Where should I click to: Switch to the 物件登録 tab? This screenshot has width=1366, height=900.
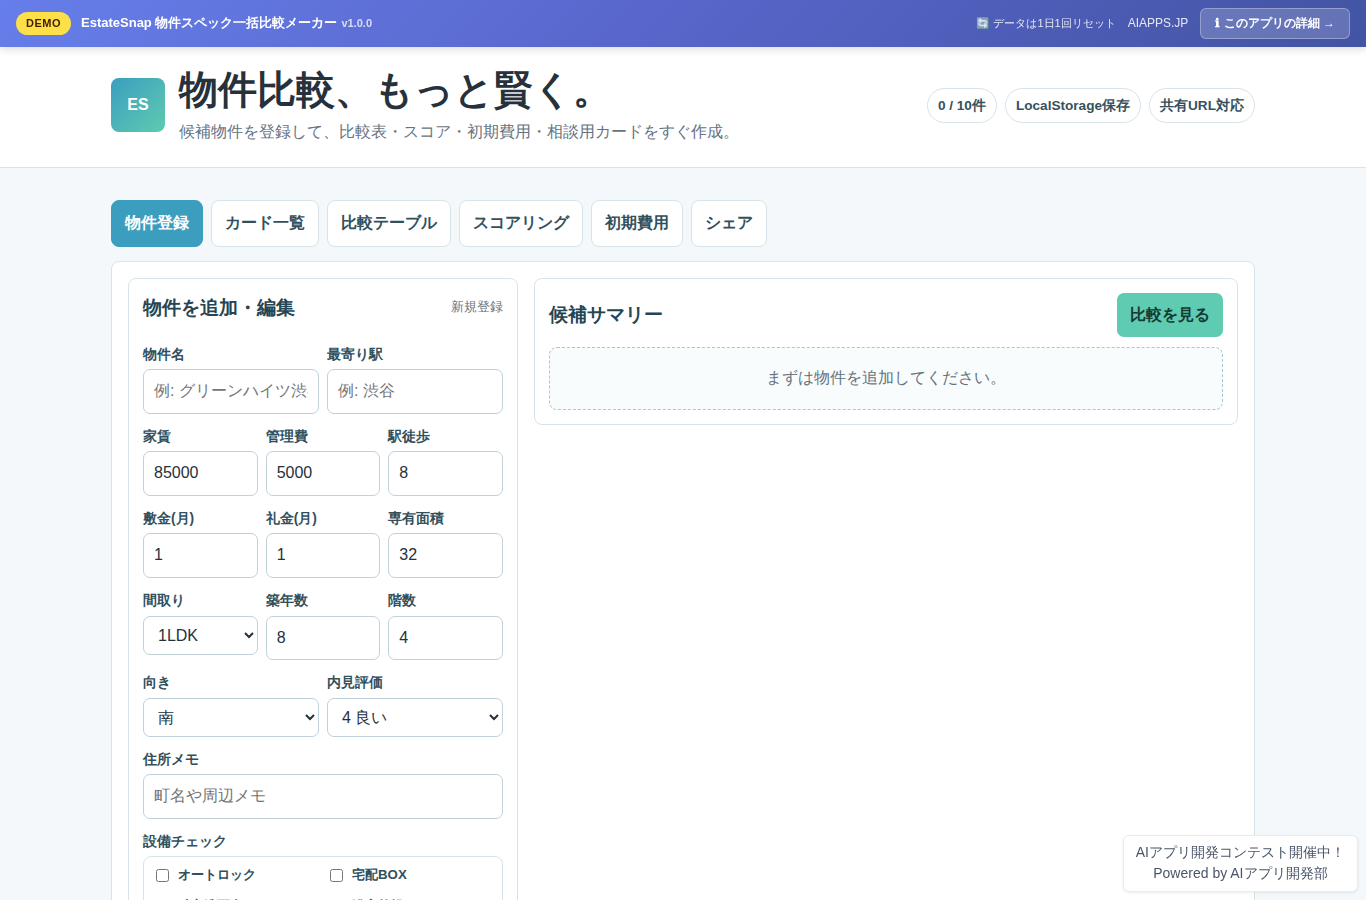157,223
